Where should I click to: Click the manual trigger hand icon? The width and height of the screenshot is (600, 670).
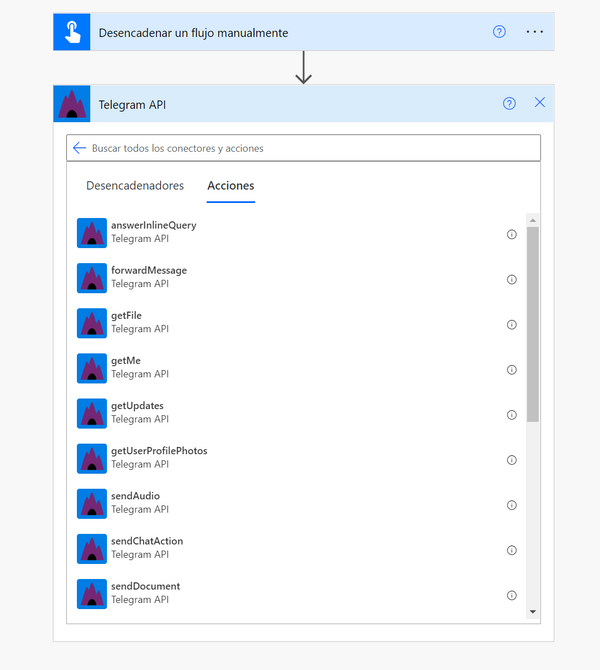[72, 32]
